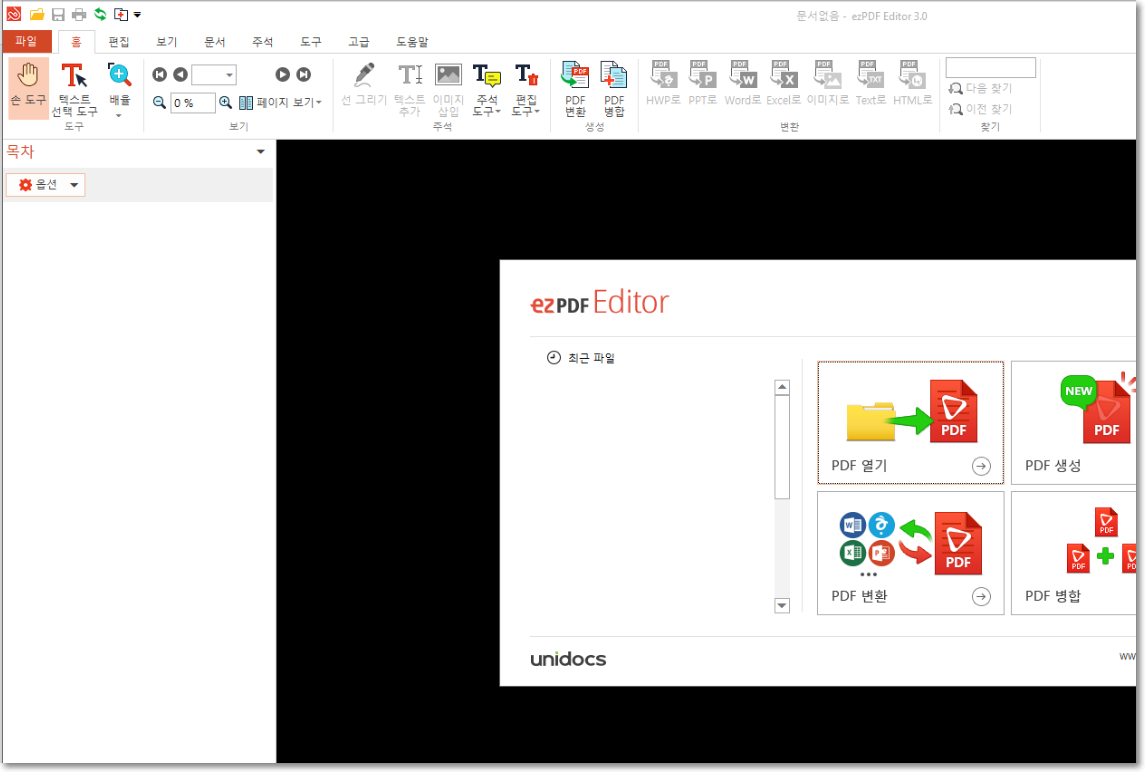Convert to PPT (PPT로)
The height and width of the screenshot is (772, 1145).
pos(702,83)
